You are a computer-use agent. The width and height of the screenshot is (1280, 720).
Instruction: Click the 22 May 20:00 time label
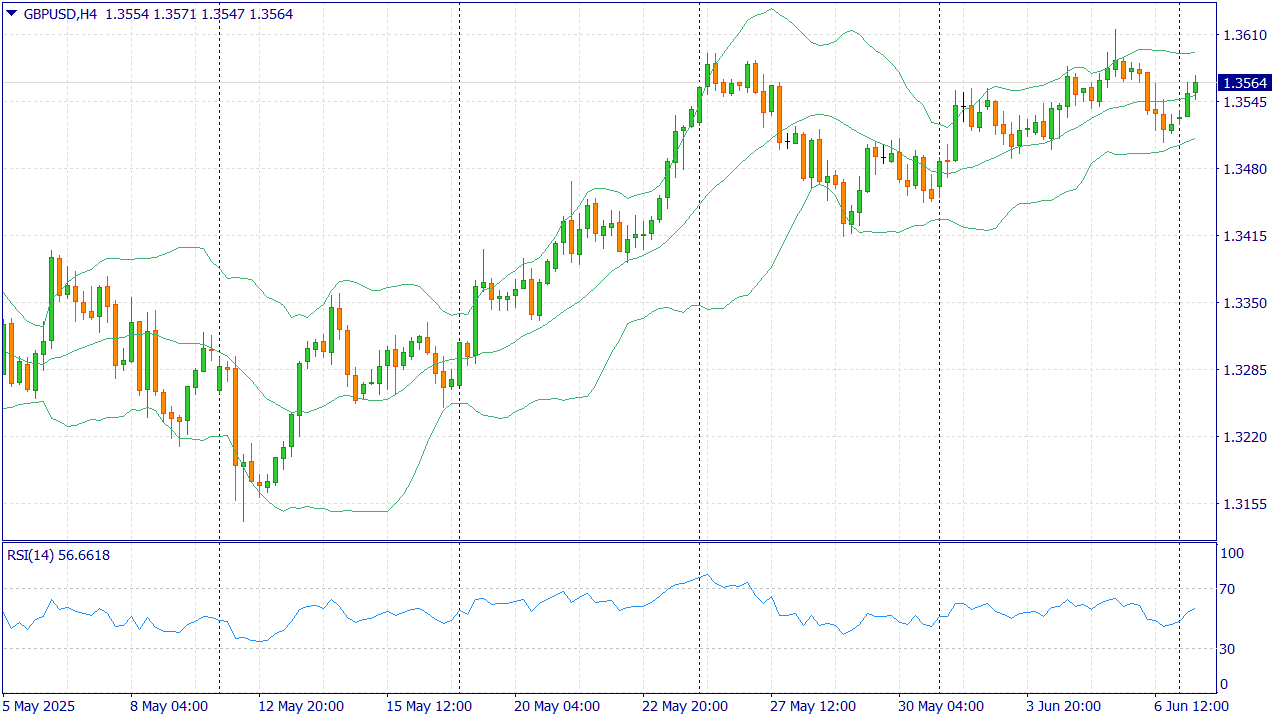(x=685, y=706)
